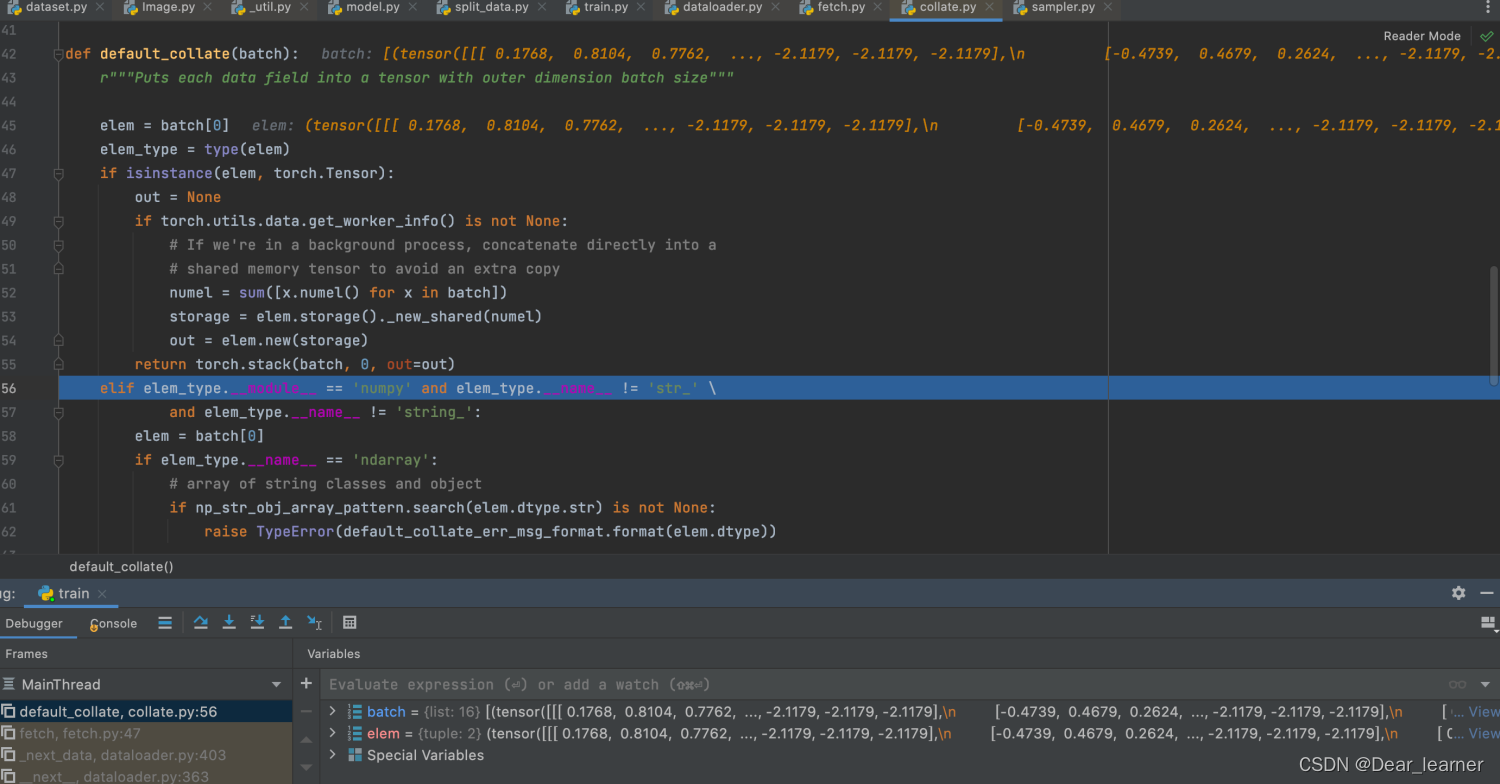Image resolution: width=1500 pixels, height=784 pixels.
Task: Click the editor vertical scrollbar thumb
Action: coord(1495,325)
